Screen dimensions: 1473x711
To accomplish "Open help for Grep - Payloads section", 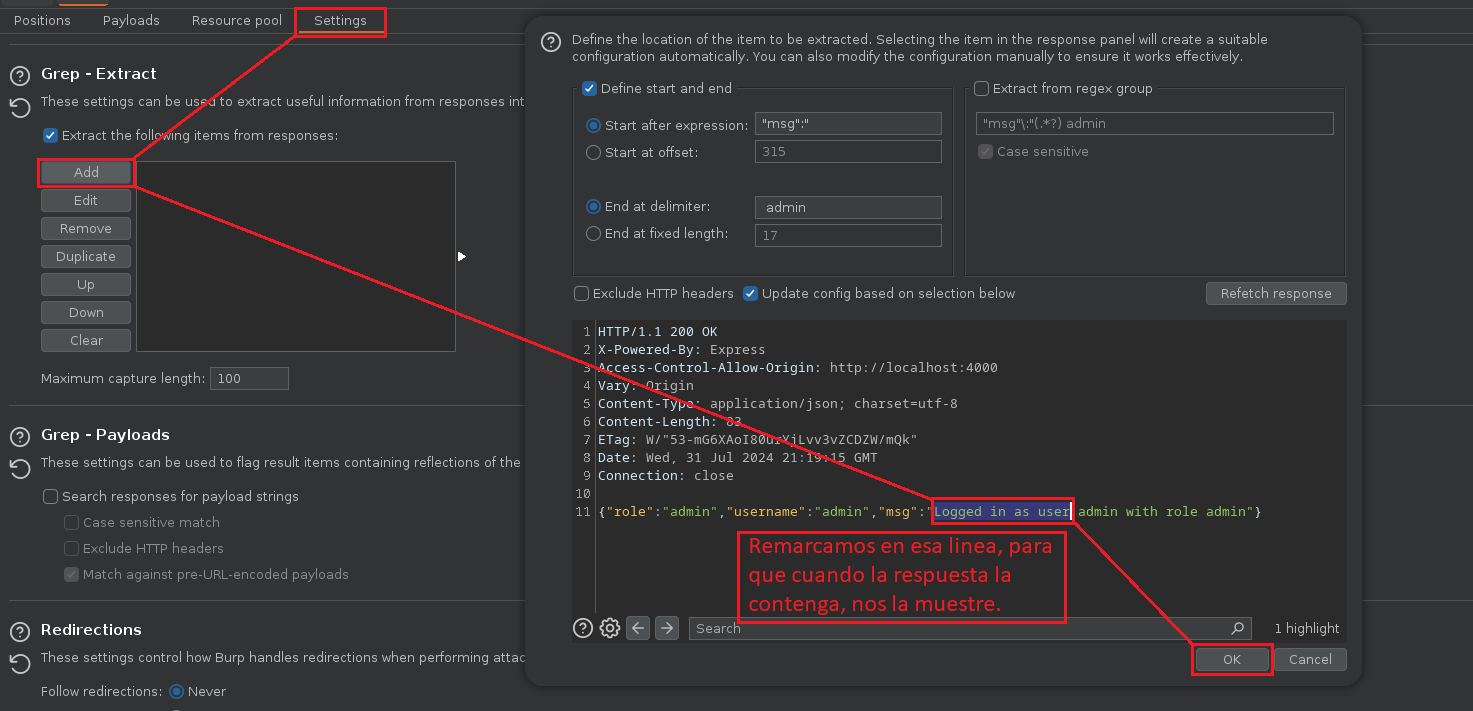I will tap(19, 437).
